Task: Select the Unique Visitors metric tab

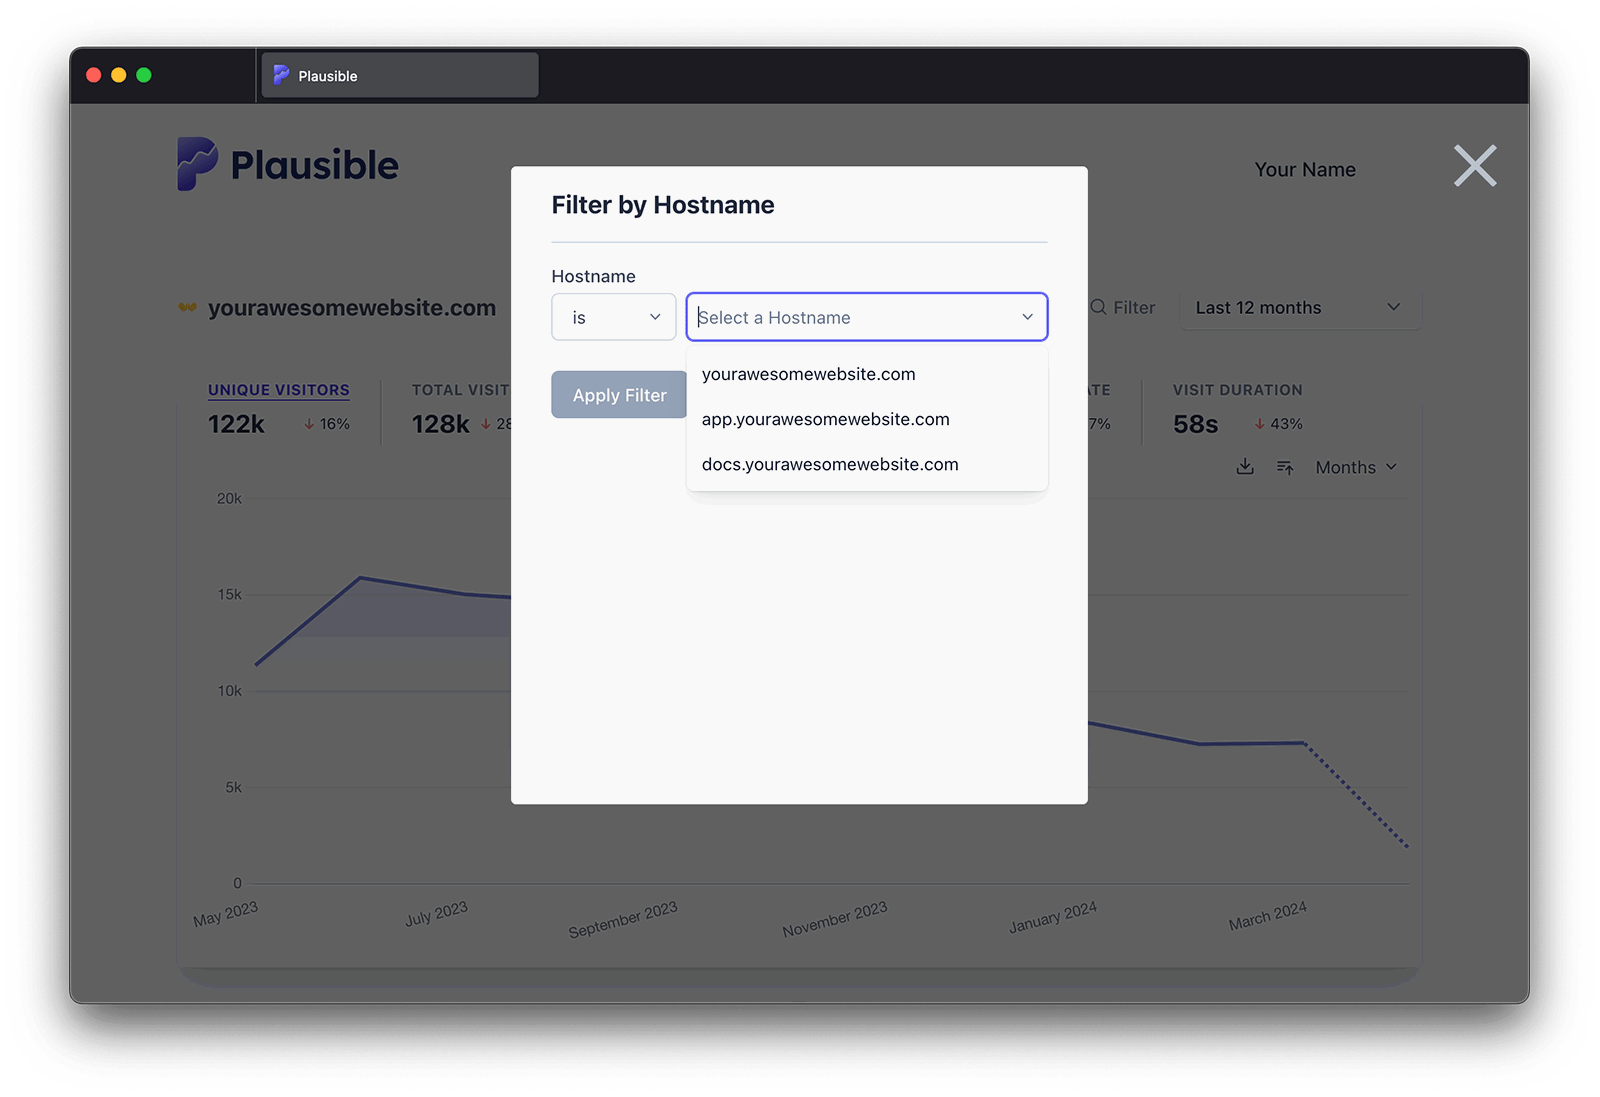Action: (x=278, y=390)
